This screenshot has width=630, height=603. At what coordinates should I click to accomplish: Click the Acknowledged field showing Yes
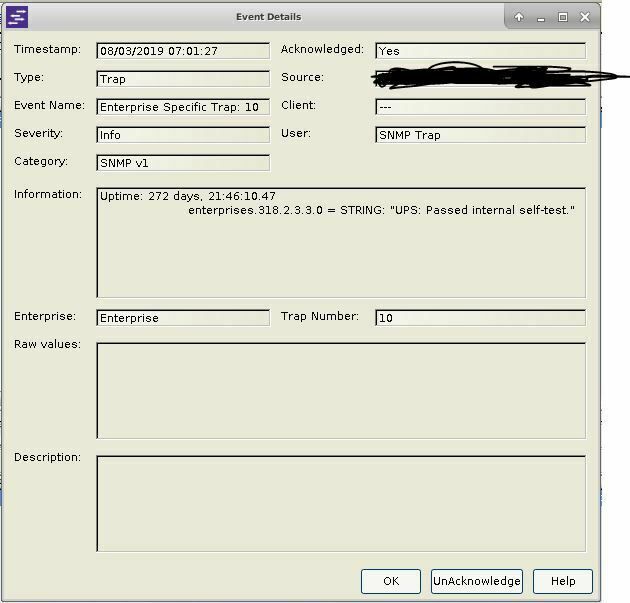[x=480, y=51]
